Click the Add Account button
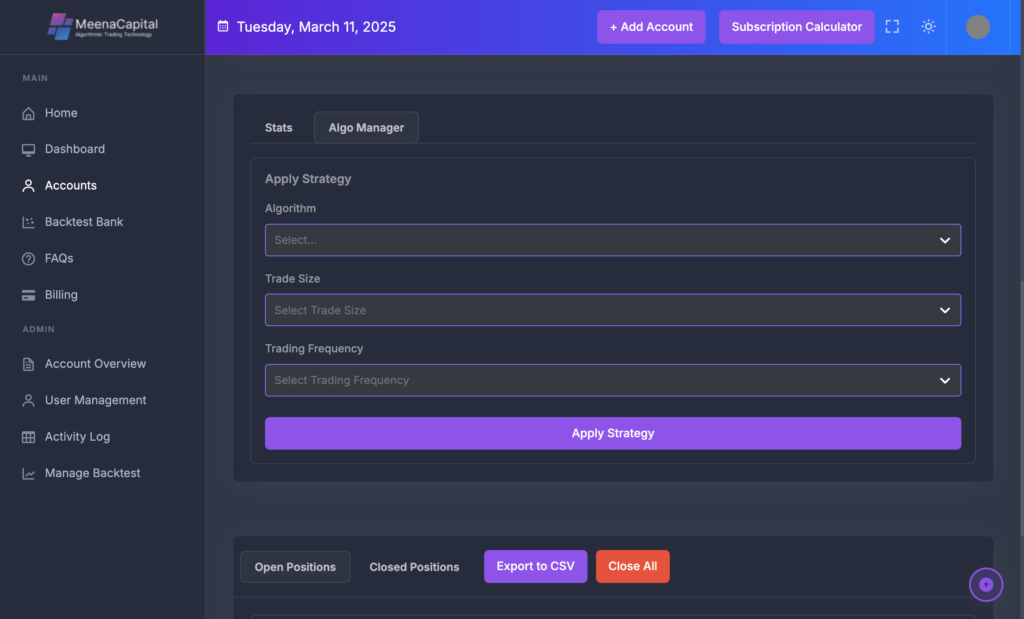The width and height of the screenshot is (1024, 619). 651,27
